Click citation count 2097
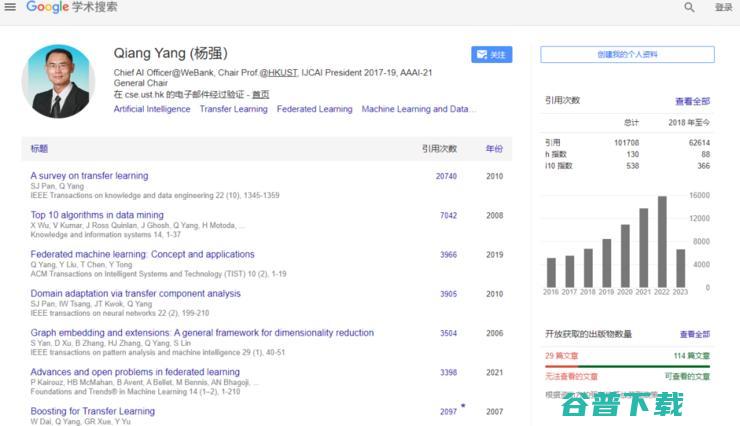 tap(448, 411)
